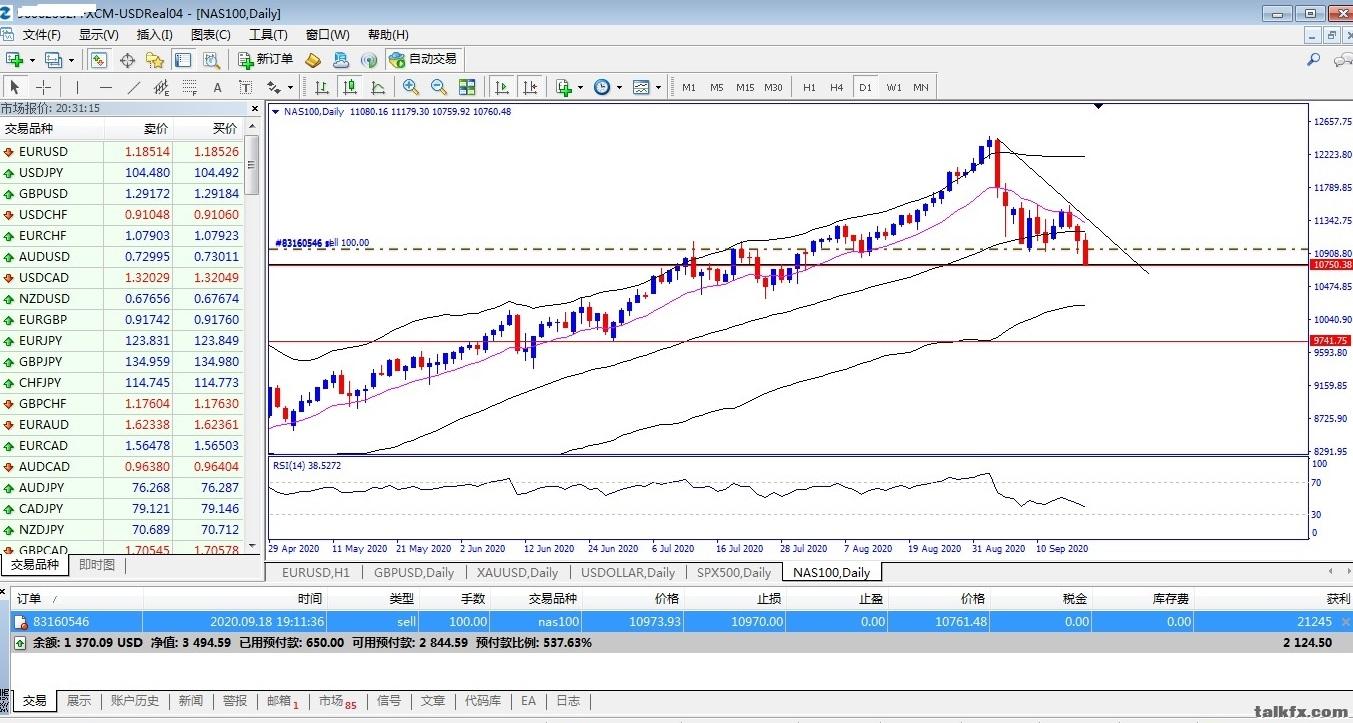Screen dimensions: 1353x723
Task: Select the Fibonacci retracement tool
Action: (189, 87)
